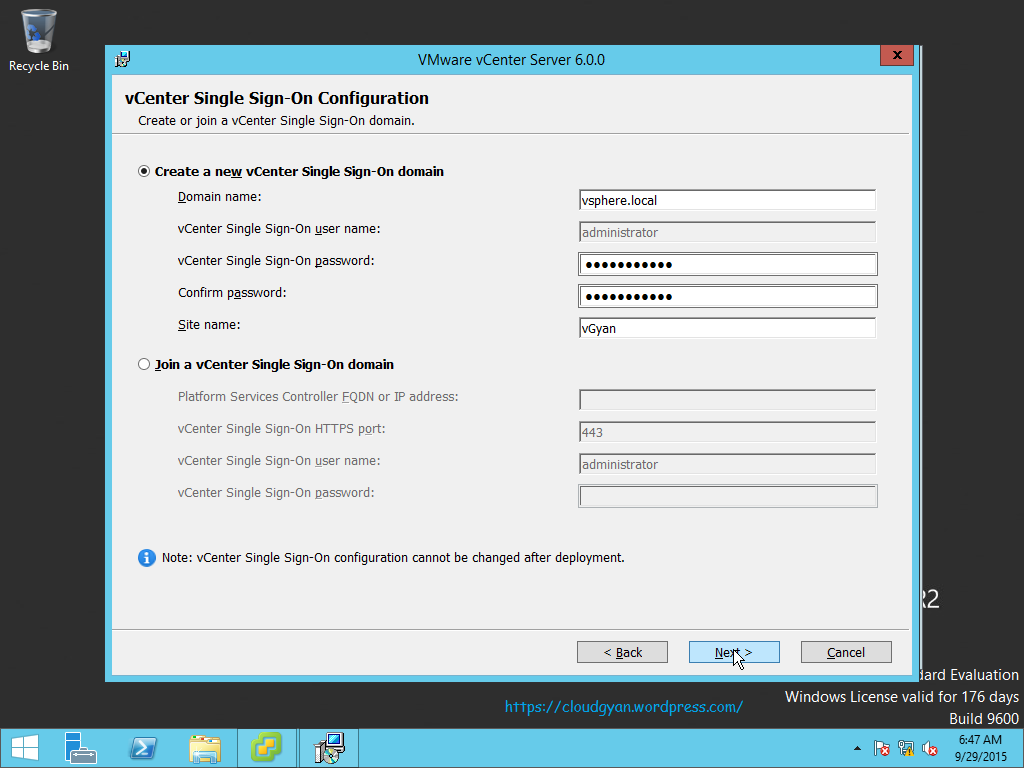
Task: Select Join a vCenter Single Sign-On domain
Action: (x=143, y=364)
